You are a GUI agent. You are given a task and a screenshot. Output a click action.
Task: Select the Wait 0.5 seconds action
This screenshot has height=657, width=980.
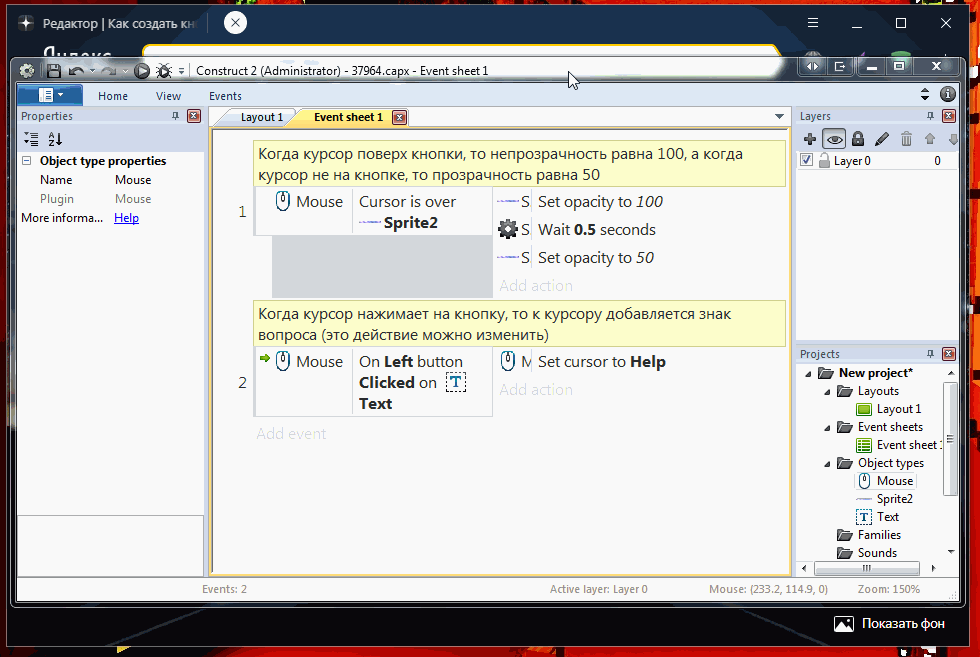click(x=596, y=229)
